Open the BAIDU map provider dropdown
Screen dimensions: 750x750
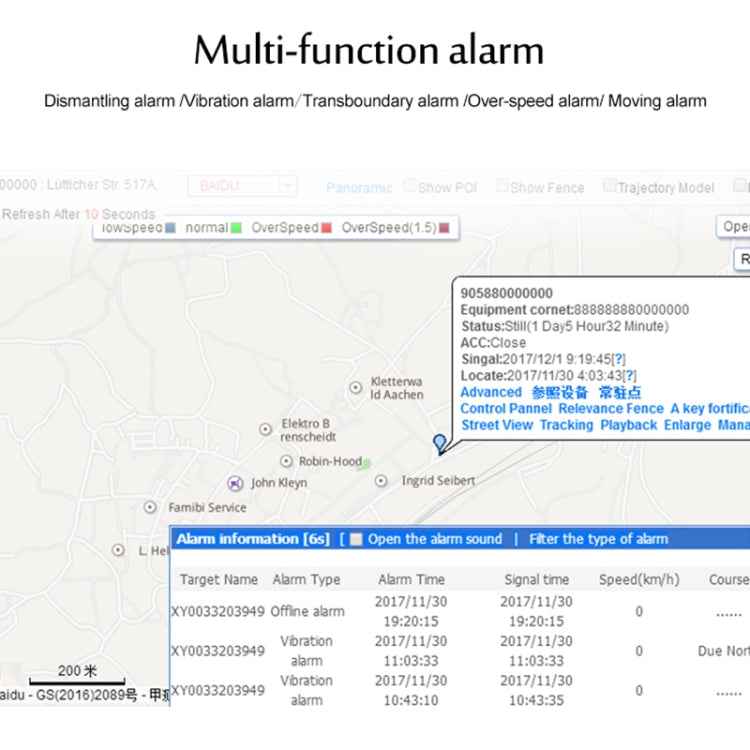coord(286,186)
